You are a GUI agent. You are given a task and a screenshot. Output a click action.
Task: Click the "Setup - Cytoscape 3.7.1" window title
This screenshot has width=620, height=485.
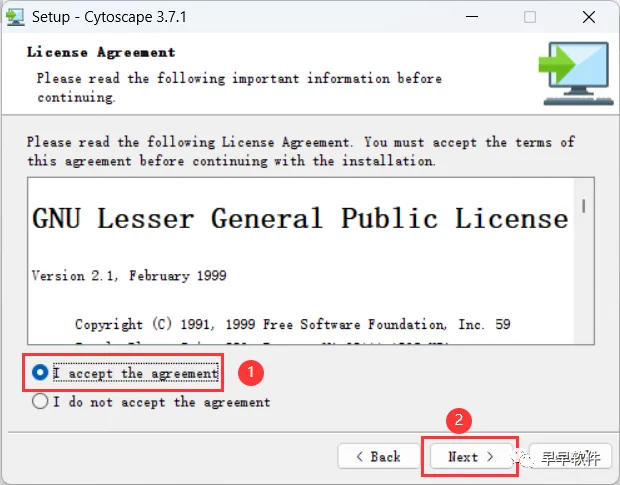tap(109, 17)
